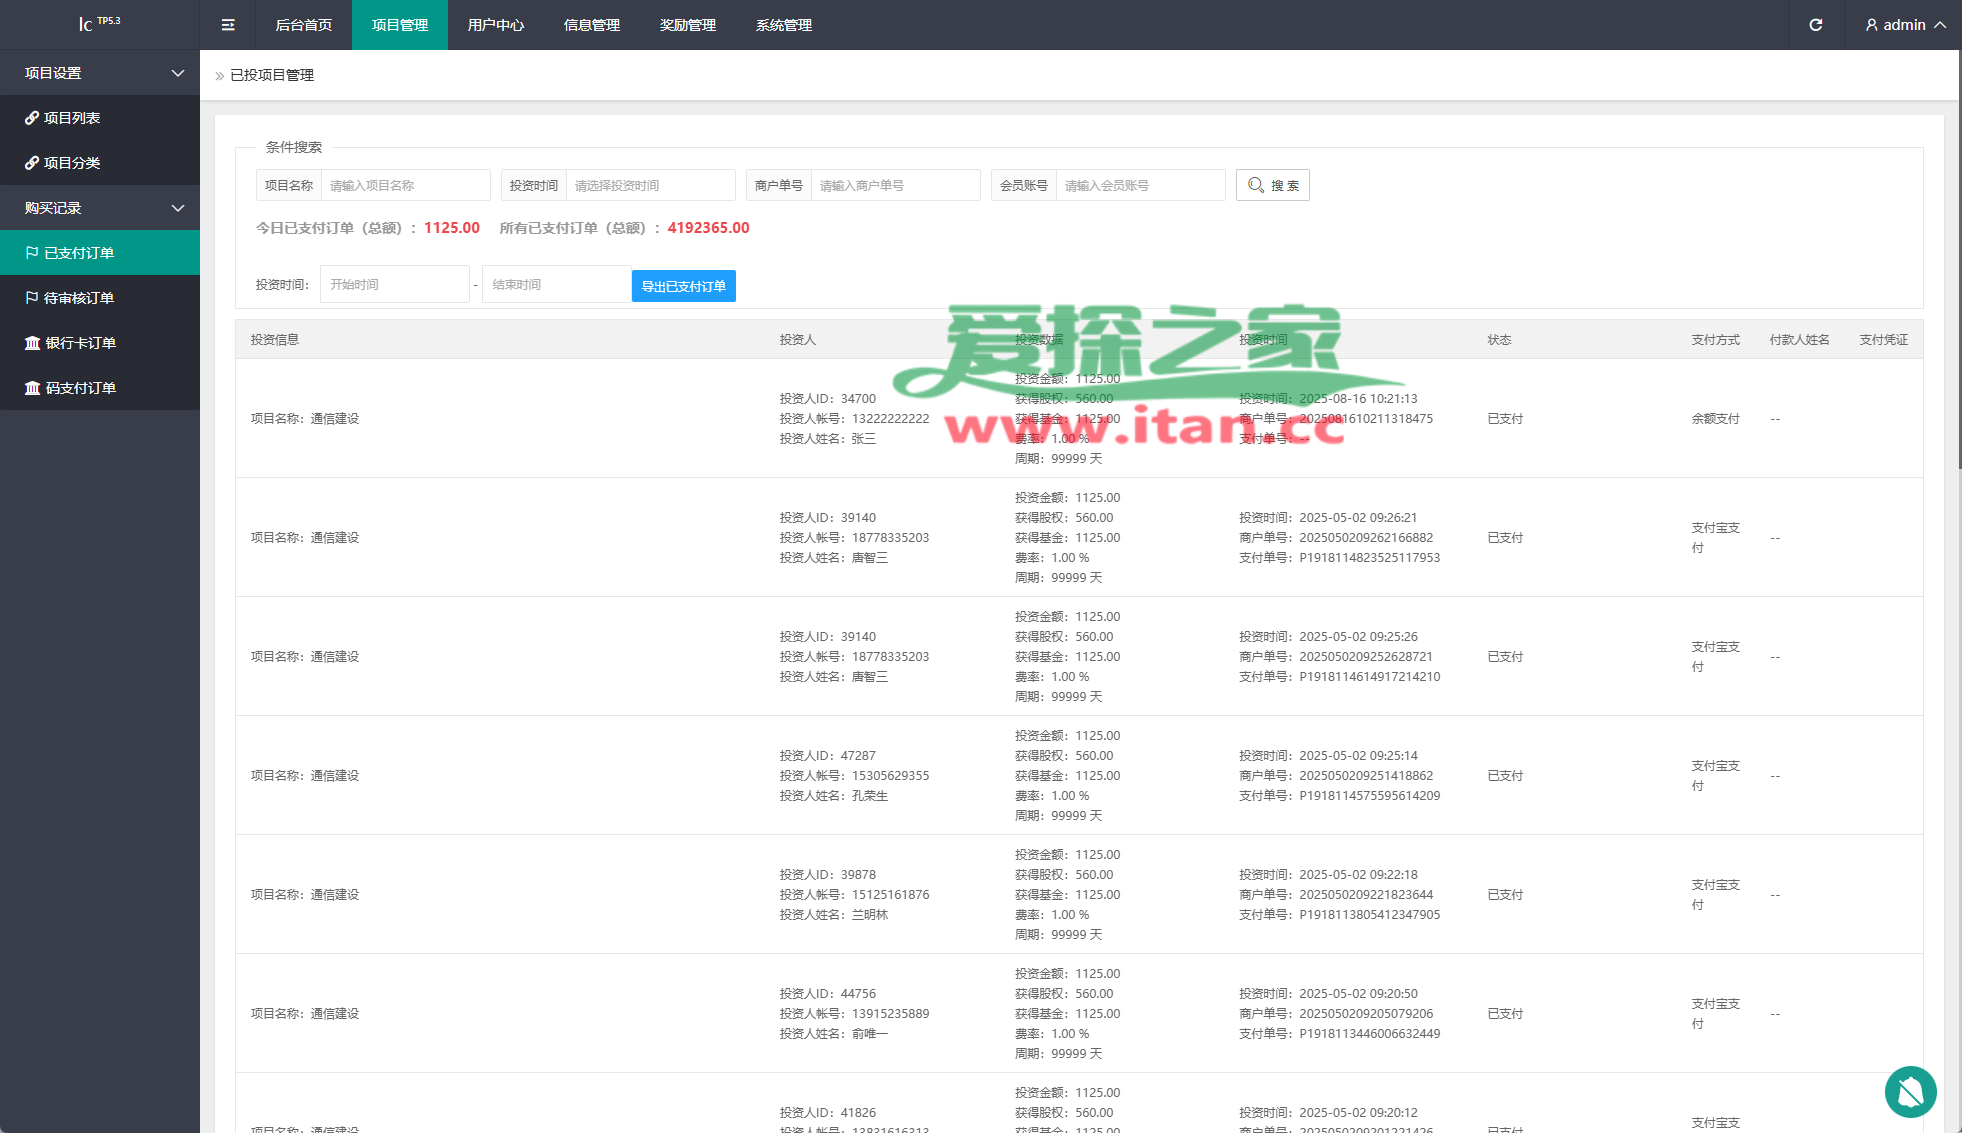The height and width of the screenshot is (1133, 1962).
Task: Click investor account 15305629355
Action: [x=890, y=776]
